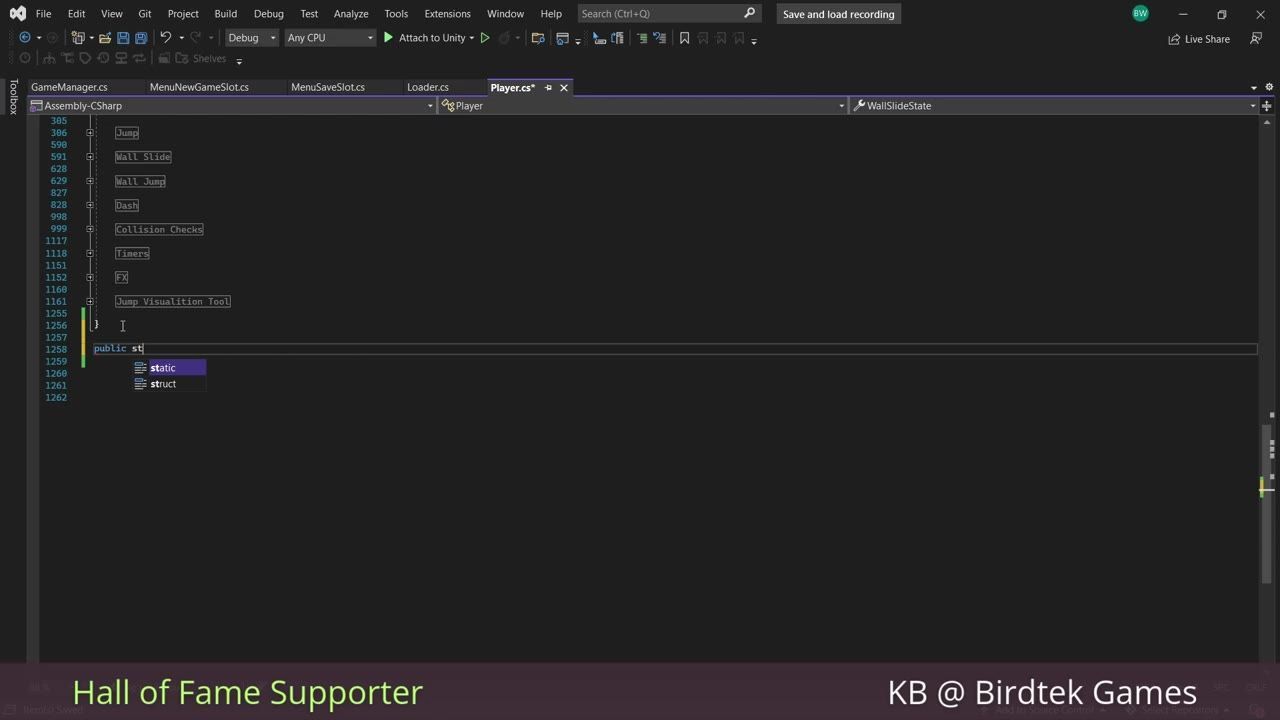Click the find in files folder icon
The height and width of the screenshot is (720, 1280).
pos(538,38)
